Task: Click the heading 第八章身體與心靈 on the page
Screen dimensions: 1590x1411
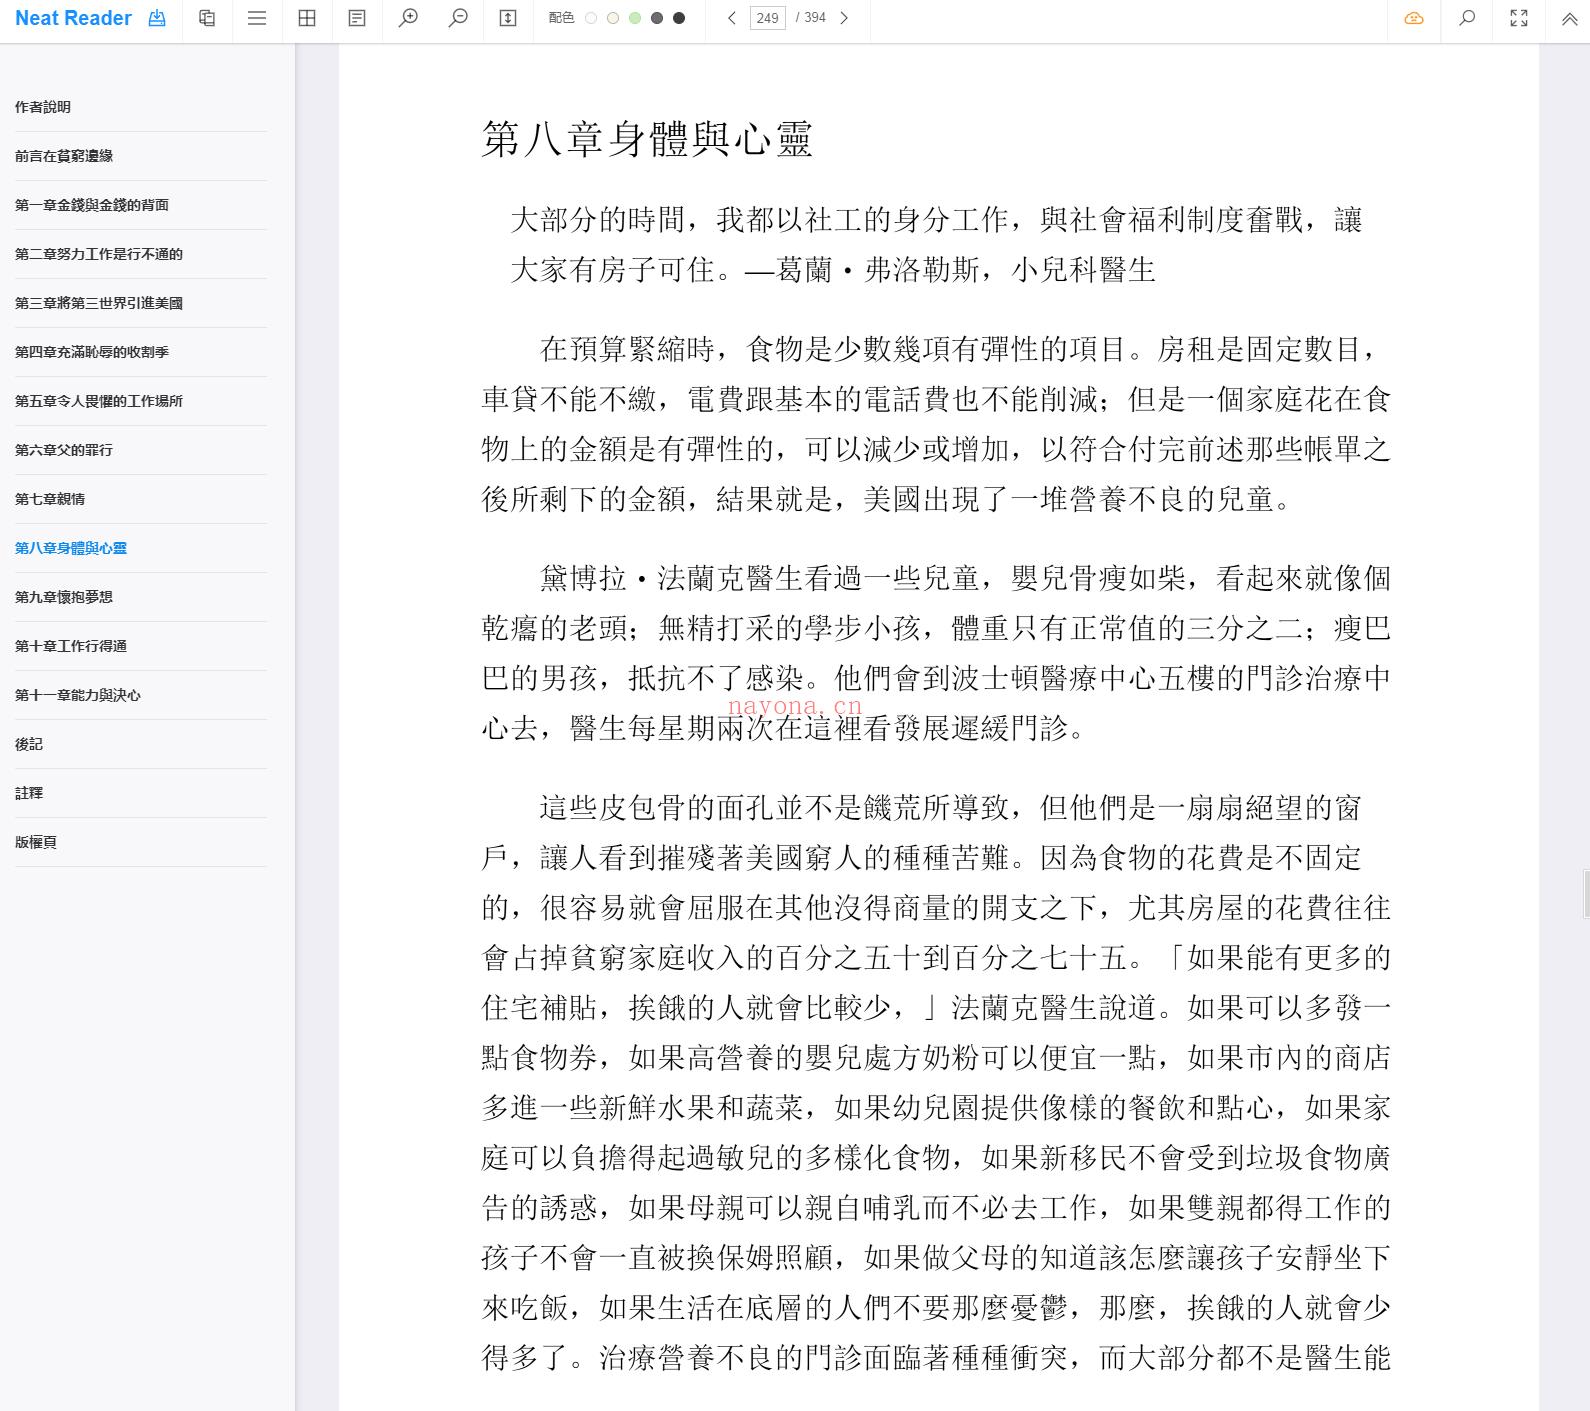Action: (x=647, y=139)
